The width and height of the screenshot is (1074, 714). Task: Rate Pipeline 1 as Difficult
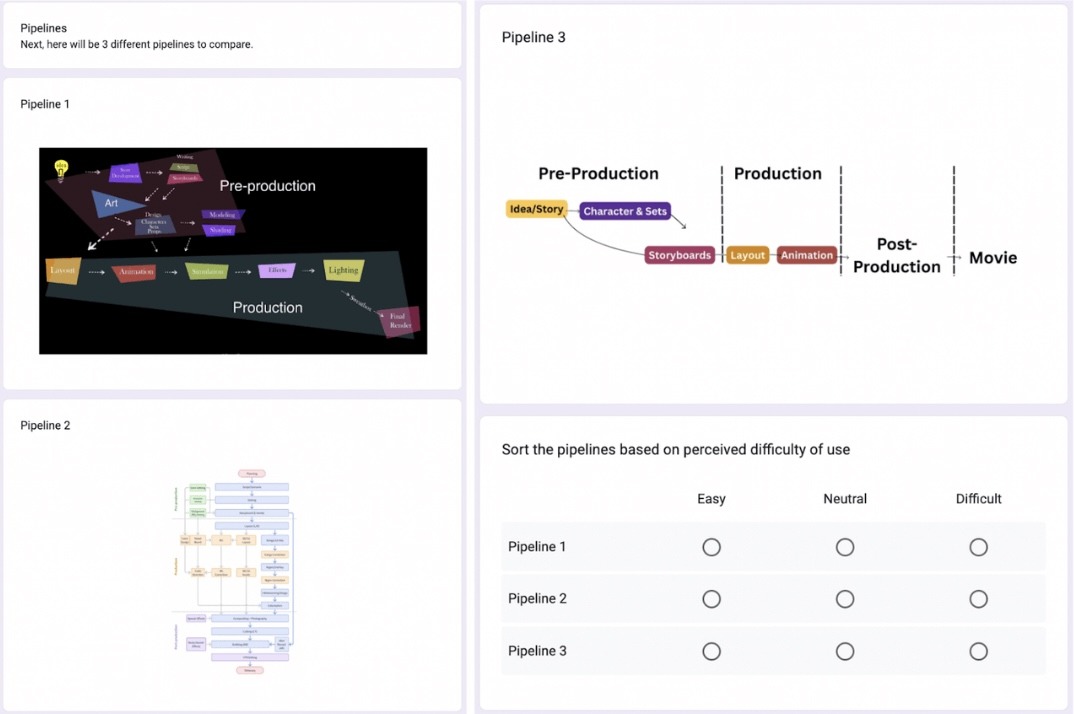point(978,547)
